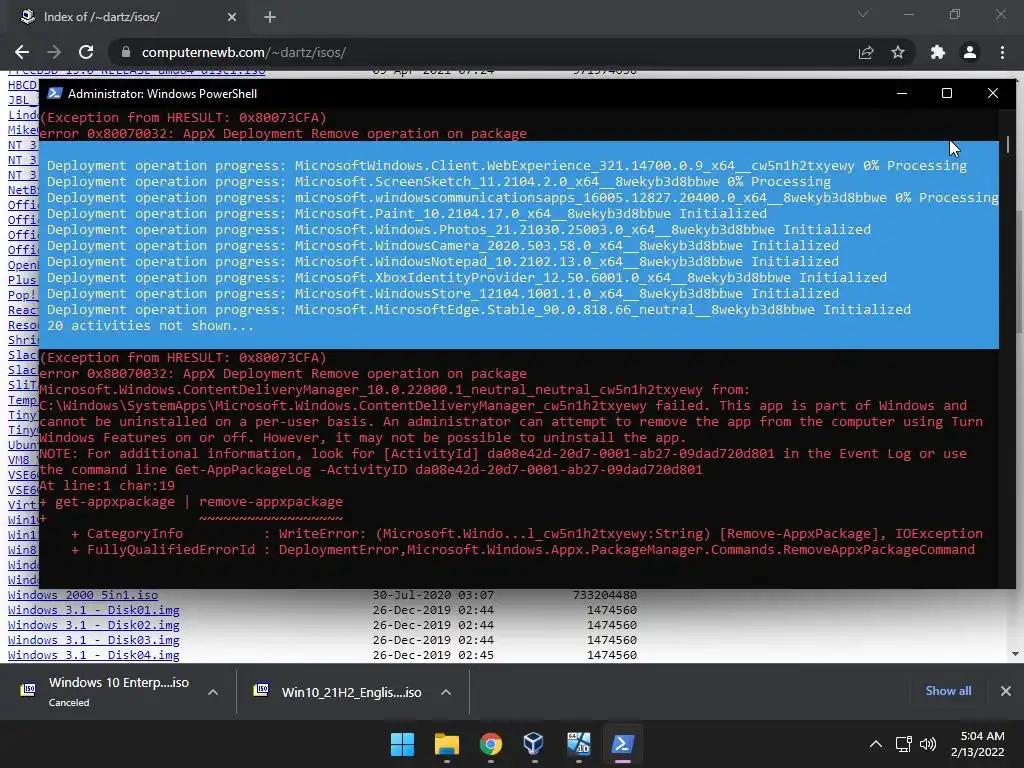Click the Microsoft.ScreenSketch deployment progress line
The width and height of the screenshot is (1024, 768).
(439, 182)
